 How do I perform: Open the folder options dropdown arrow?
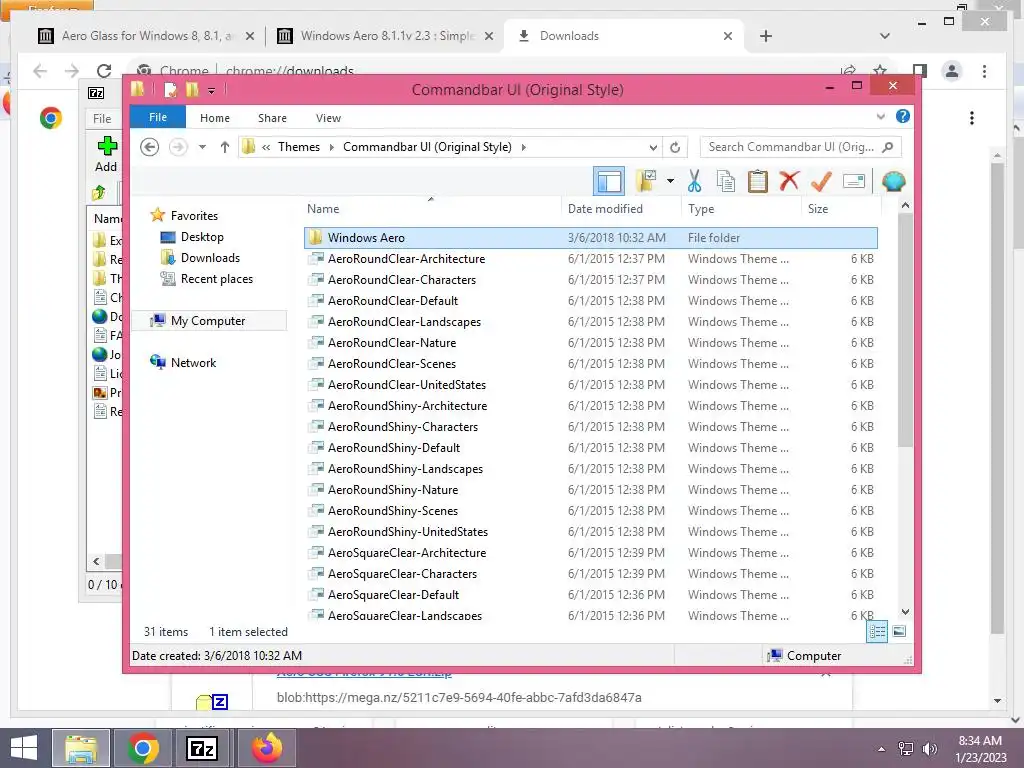[670, 181]
